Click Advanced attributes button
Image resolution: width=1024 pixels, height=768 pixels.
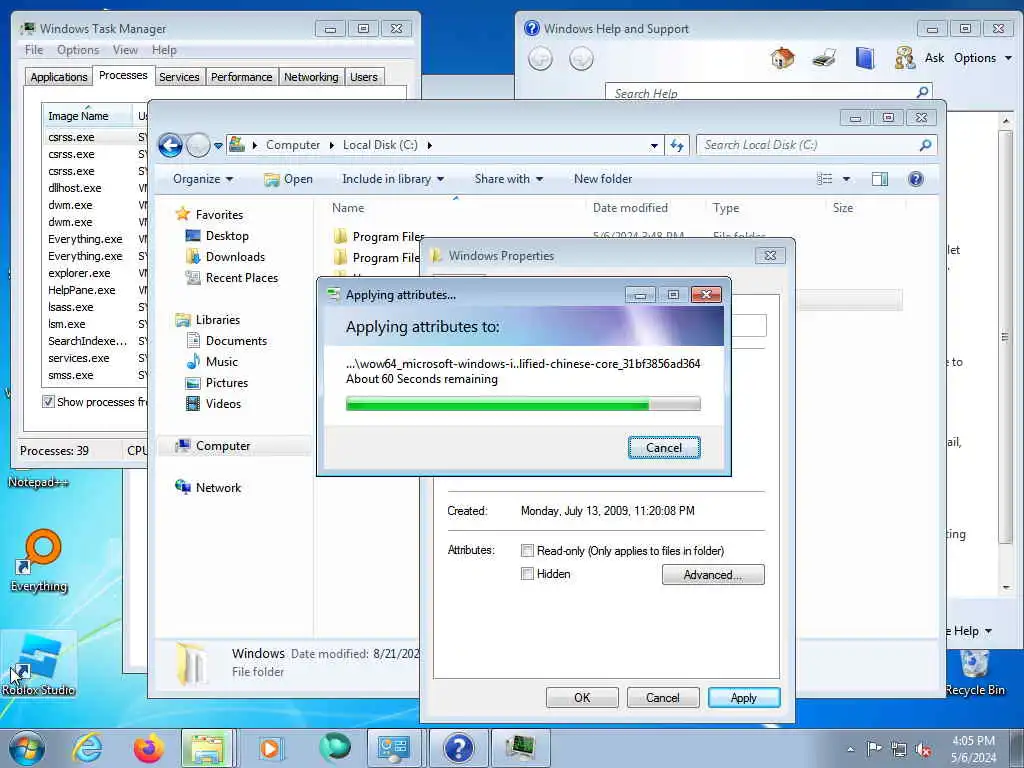713,575
